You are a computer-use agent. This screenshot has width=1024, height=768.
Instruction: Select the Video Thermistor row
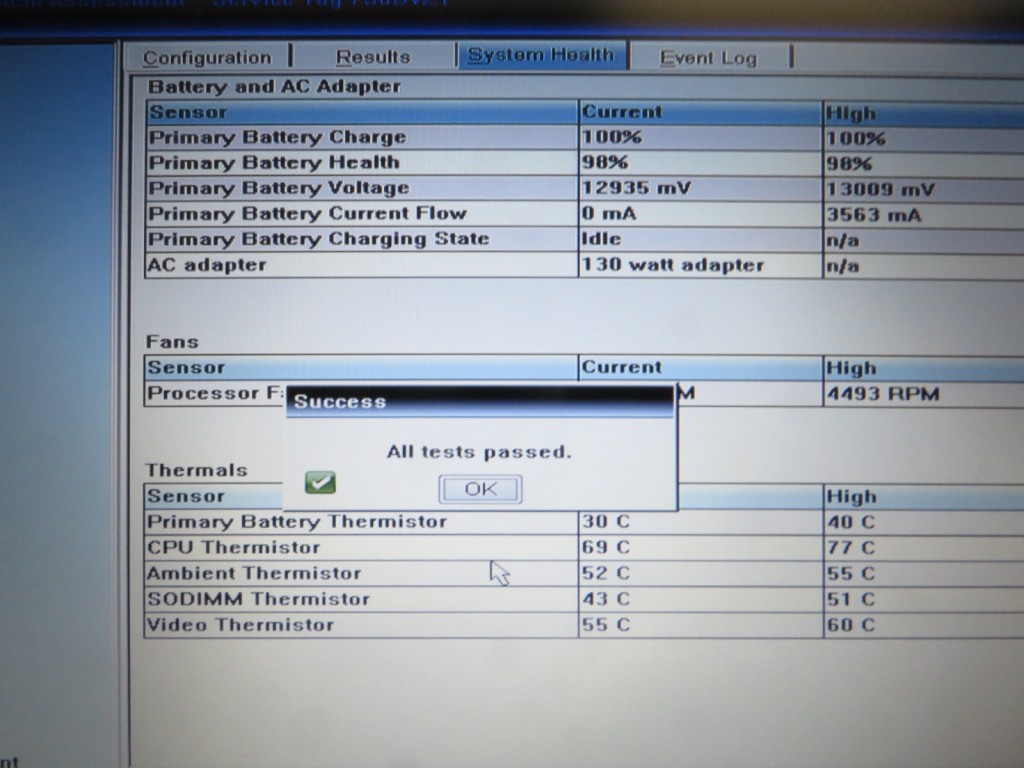(240, 626)
